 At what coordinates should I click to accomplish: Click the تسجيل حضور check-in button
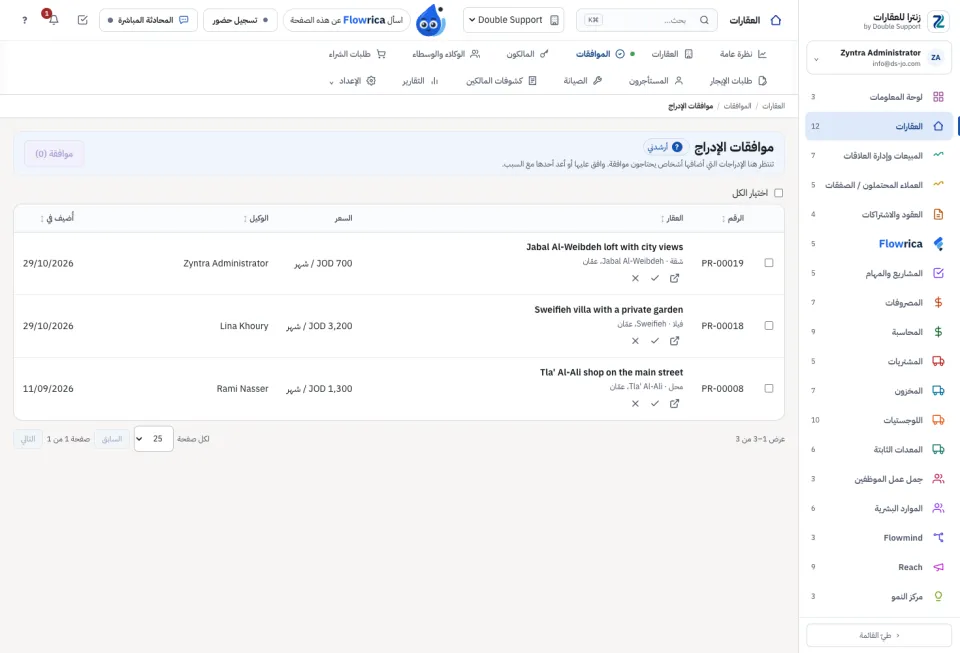click(x=240, y=20)
